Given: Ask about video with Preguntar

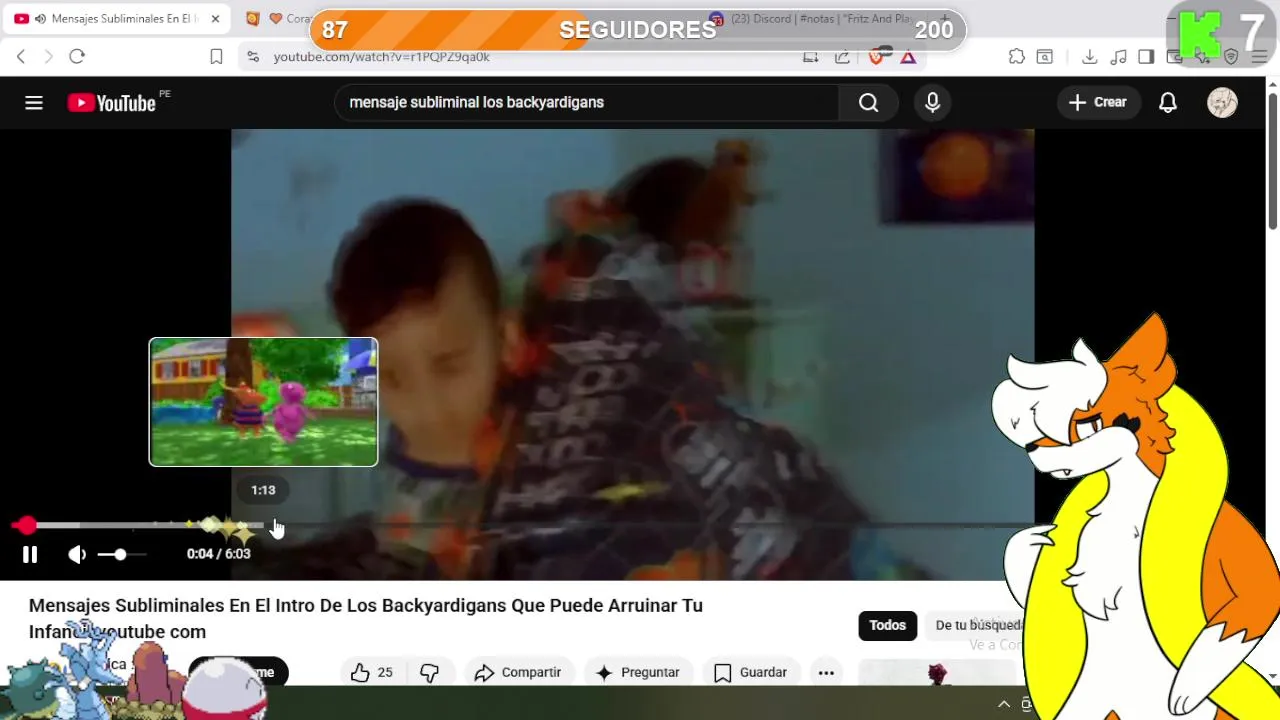Looking at the screenshot, I should click(637, 672).
